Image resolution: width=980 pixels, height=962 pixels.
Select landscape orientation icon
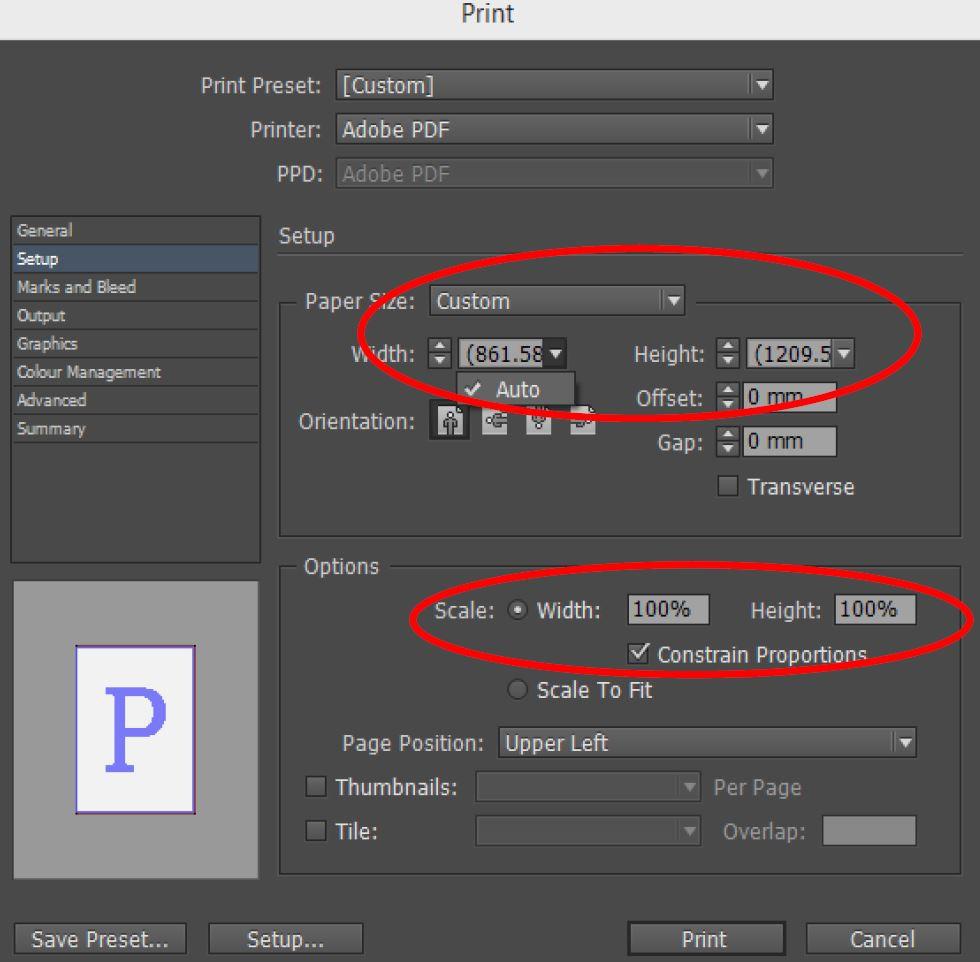point(494,421)
